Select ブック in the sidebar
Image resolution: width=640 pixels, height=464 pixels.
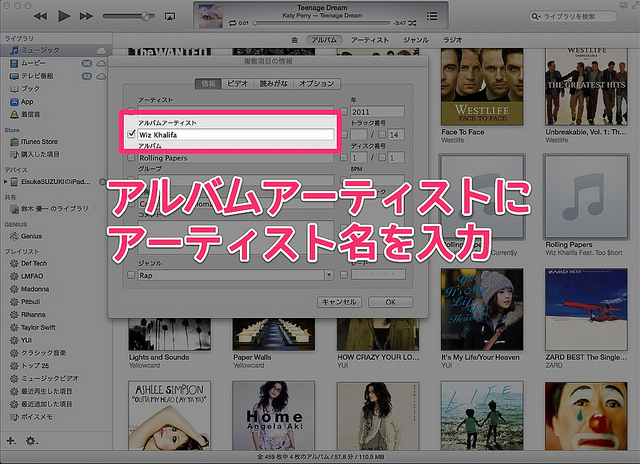pos(31,89)
